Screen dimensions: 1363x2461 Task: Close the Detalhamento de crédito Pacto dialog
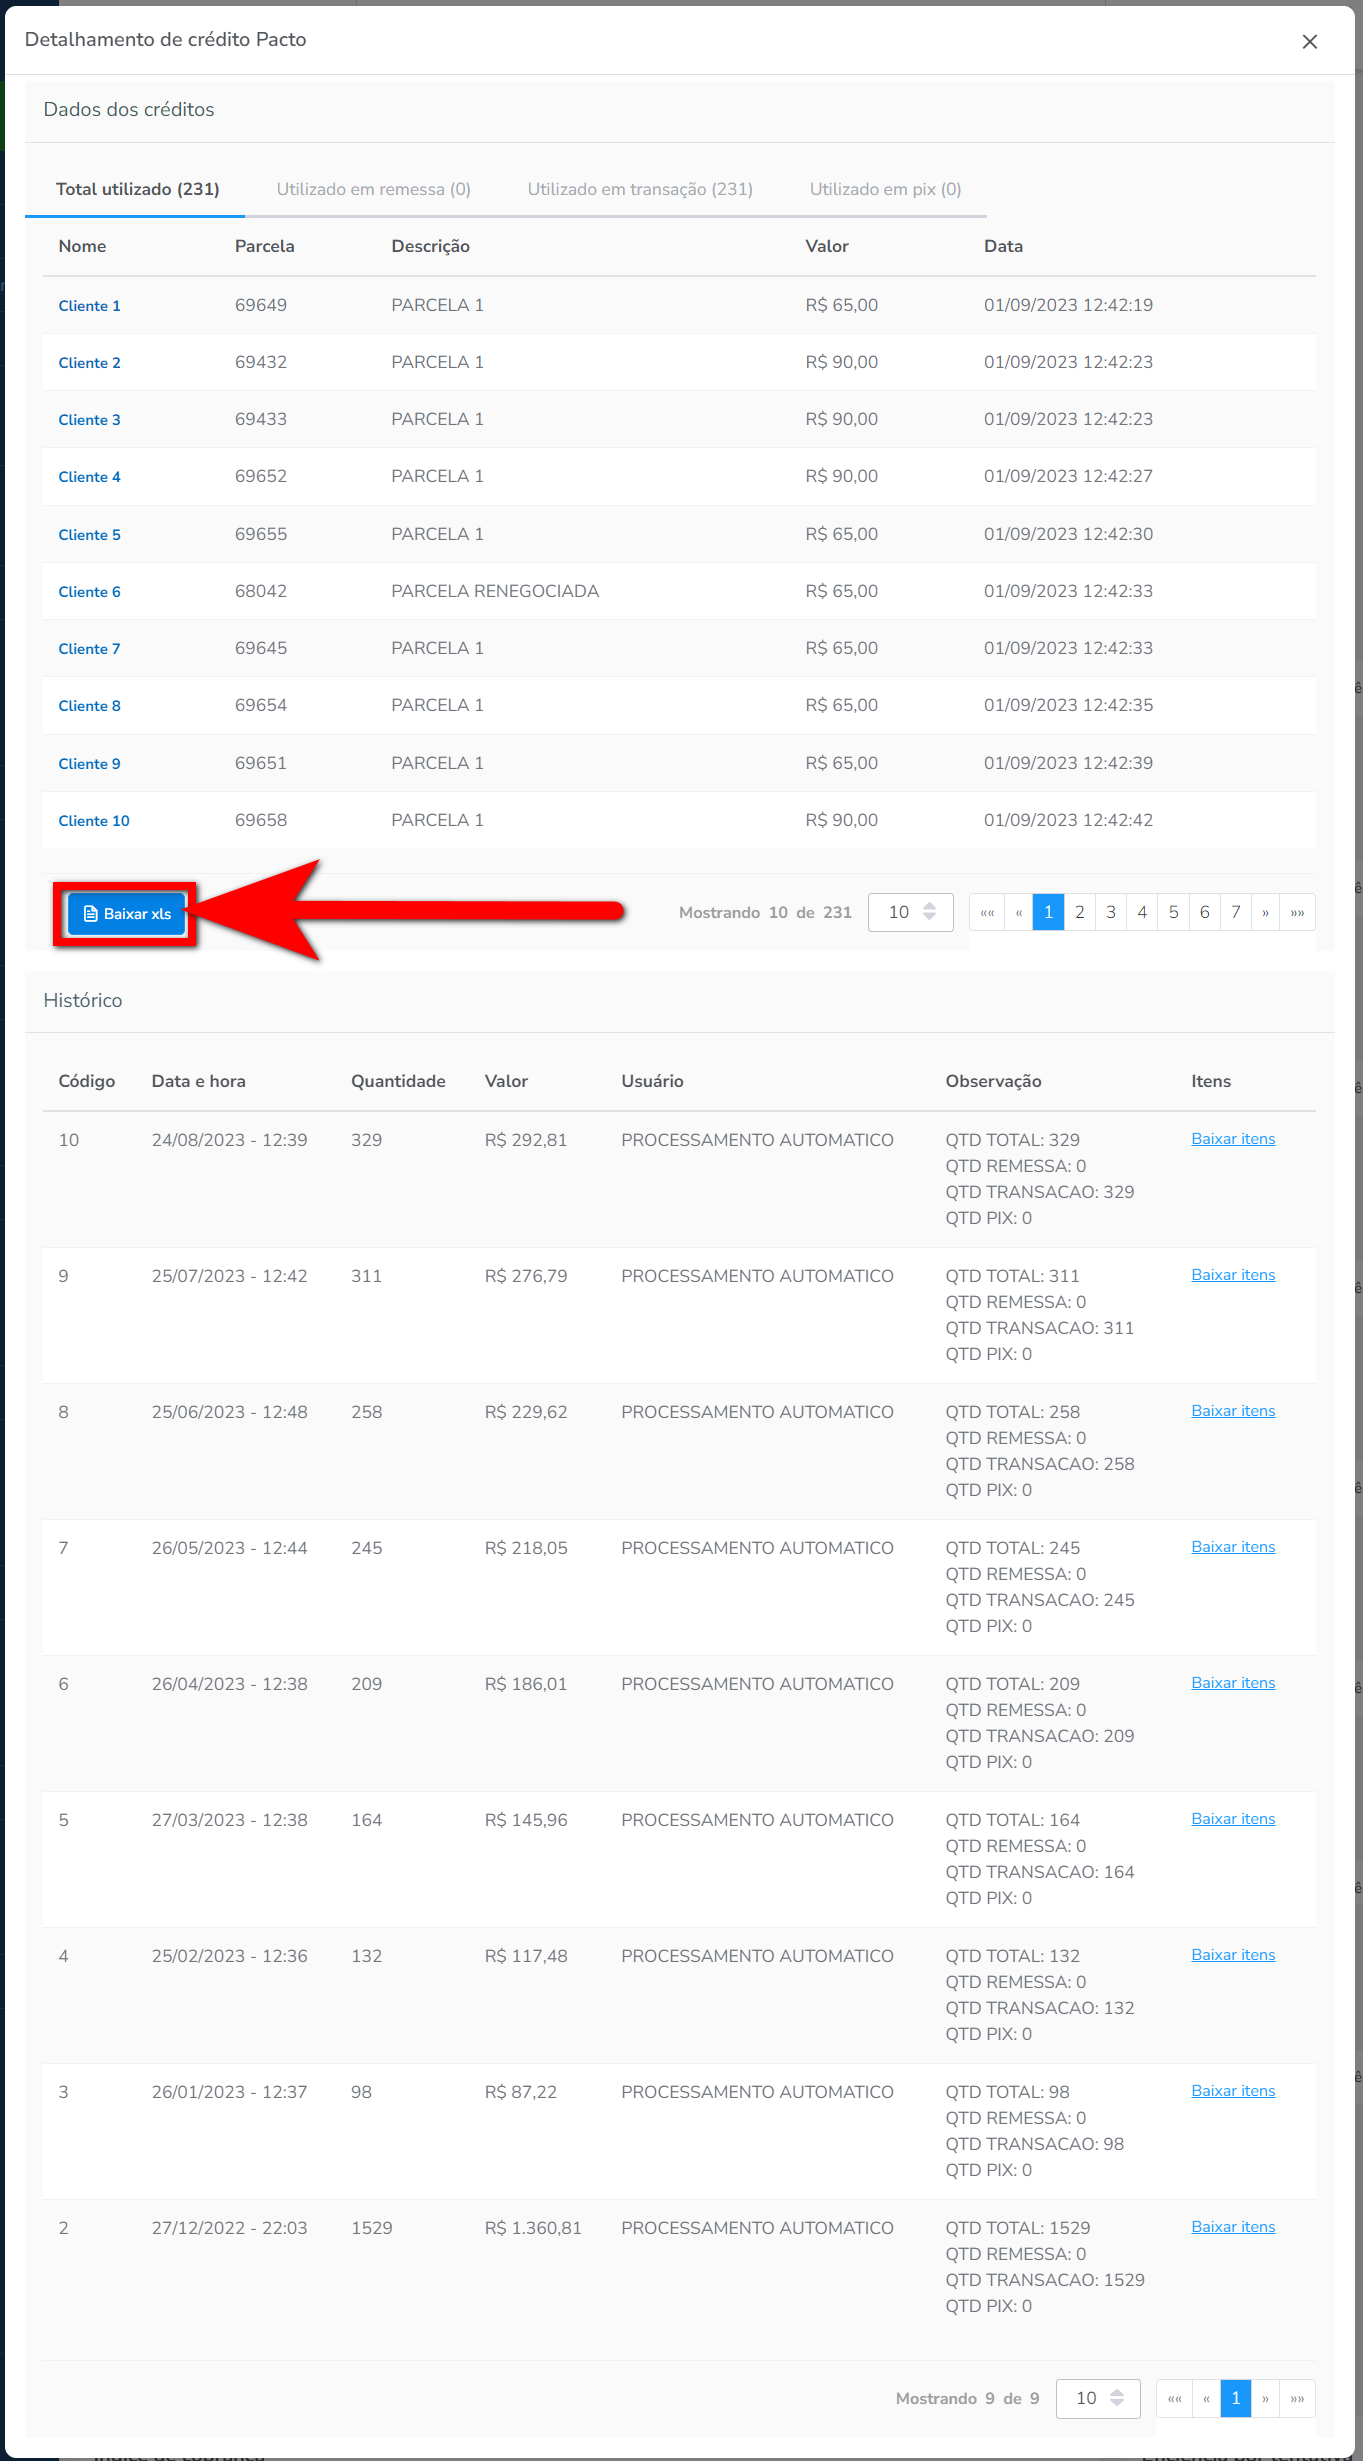pos(1309,41)
